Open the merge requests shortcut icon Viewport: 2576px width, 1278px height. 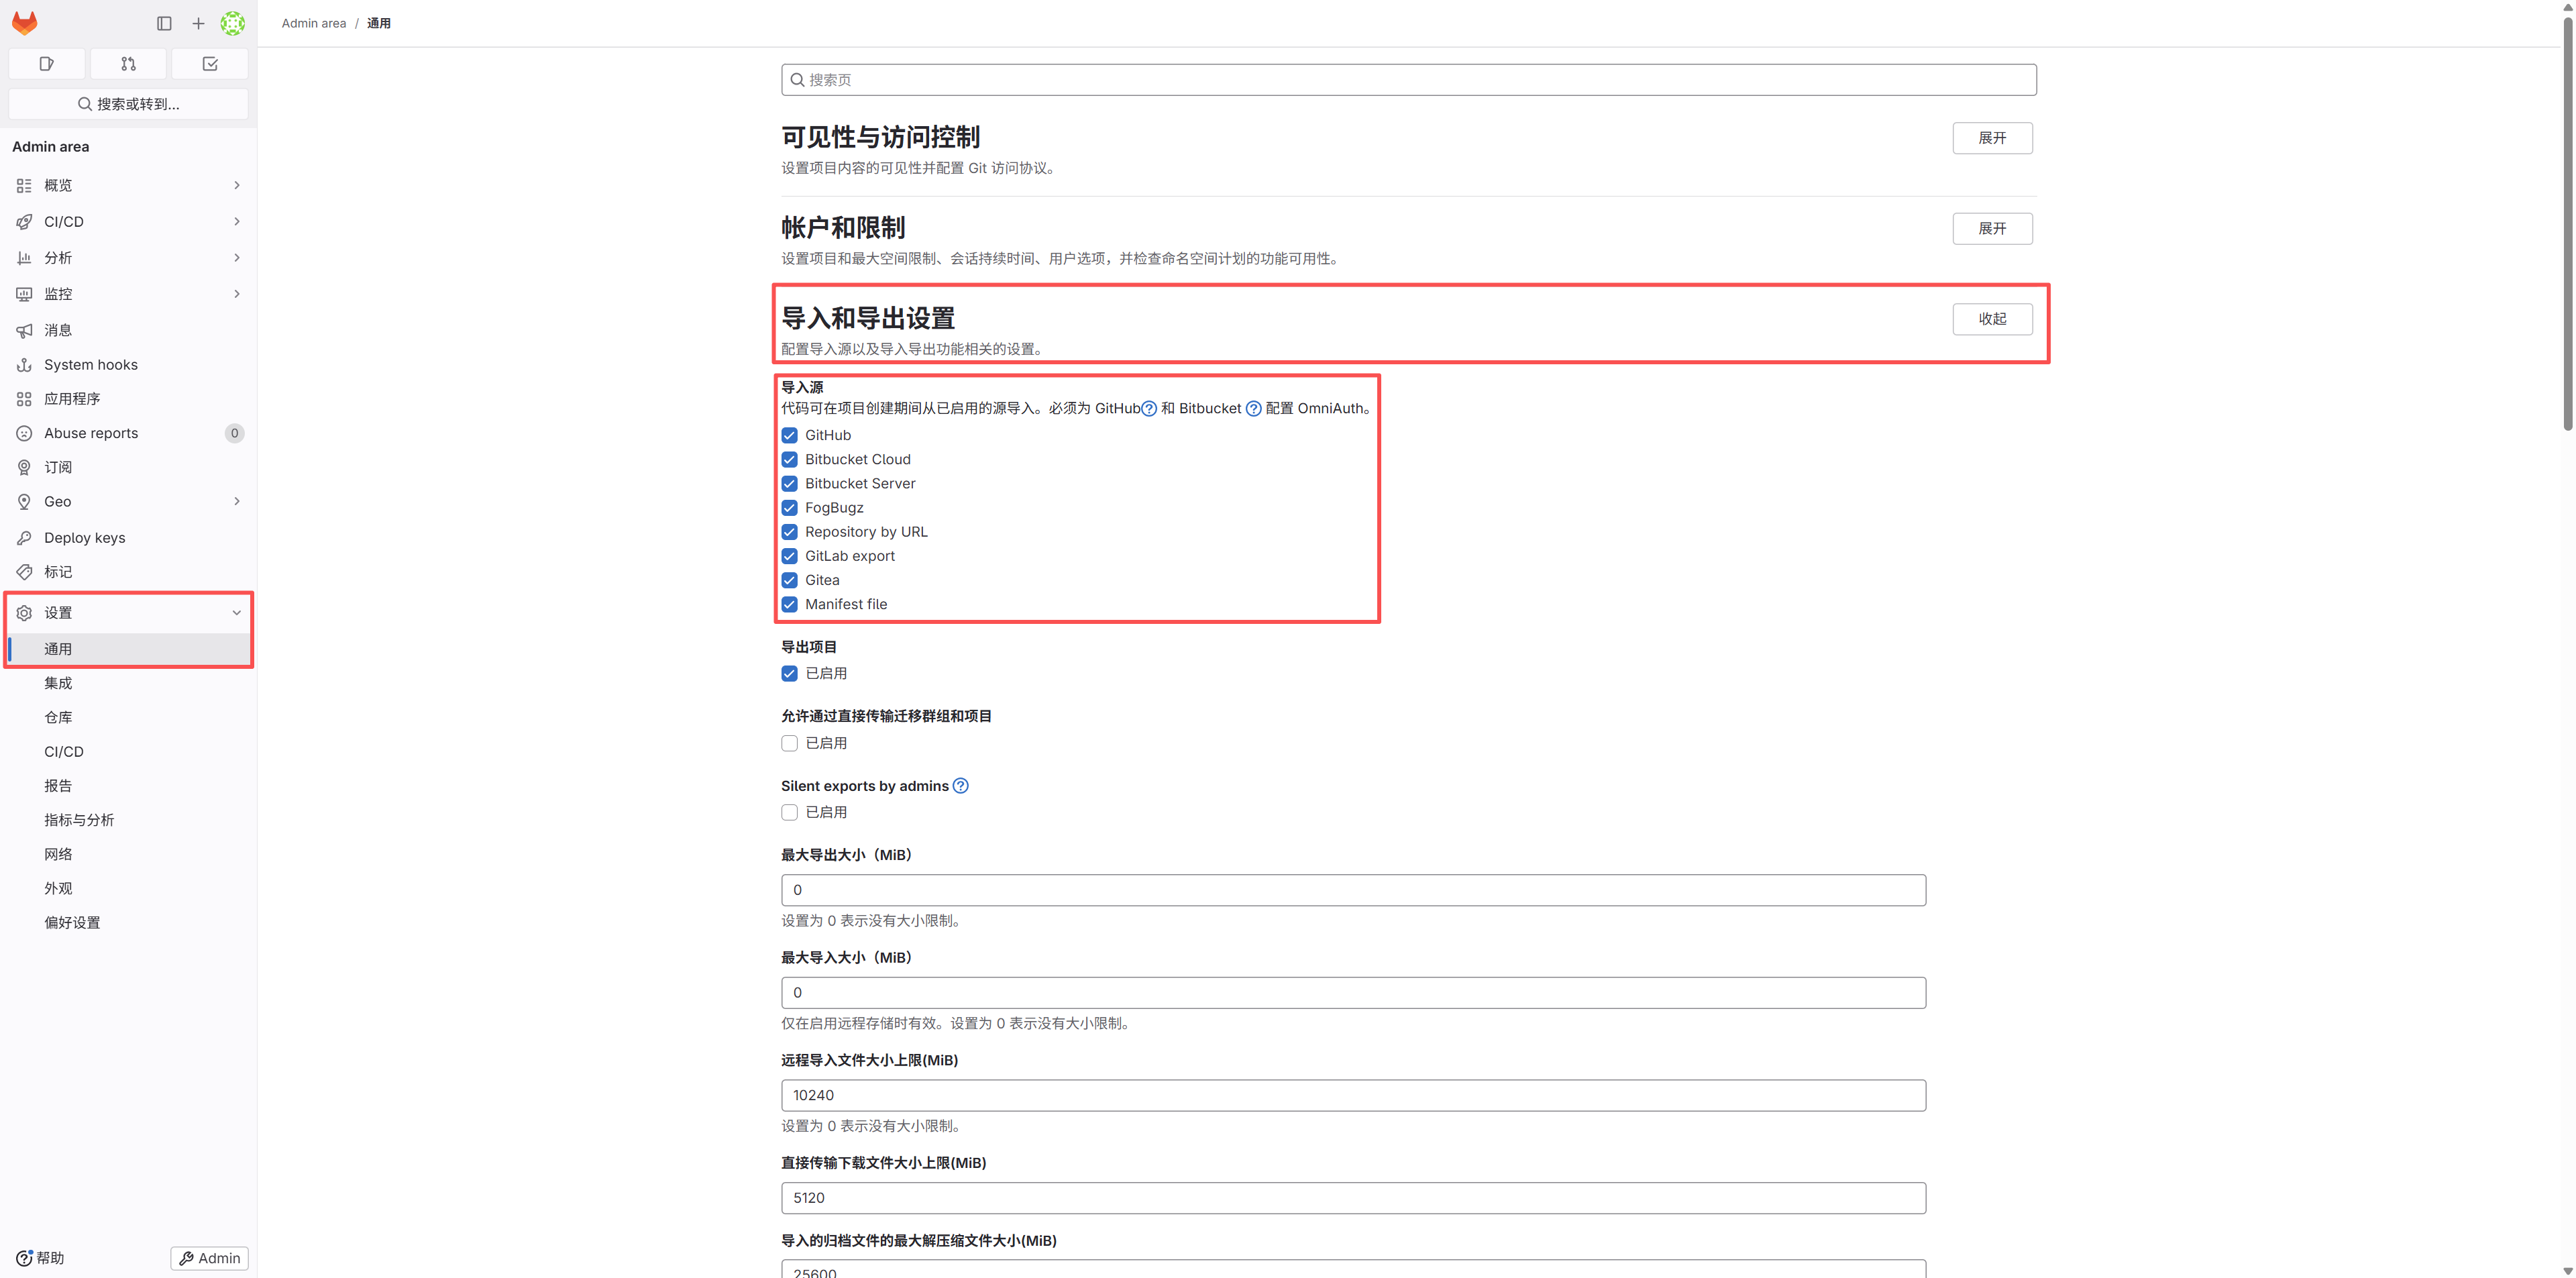(128, 64)
